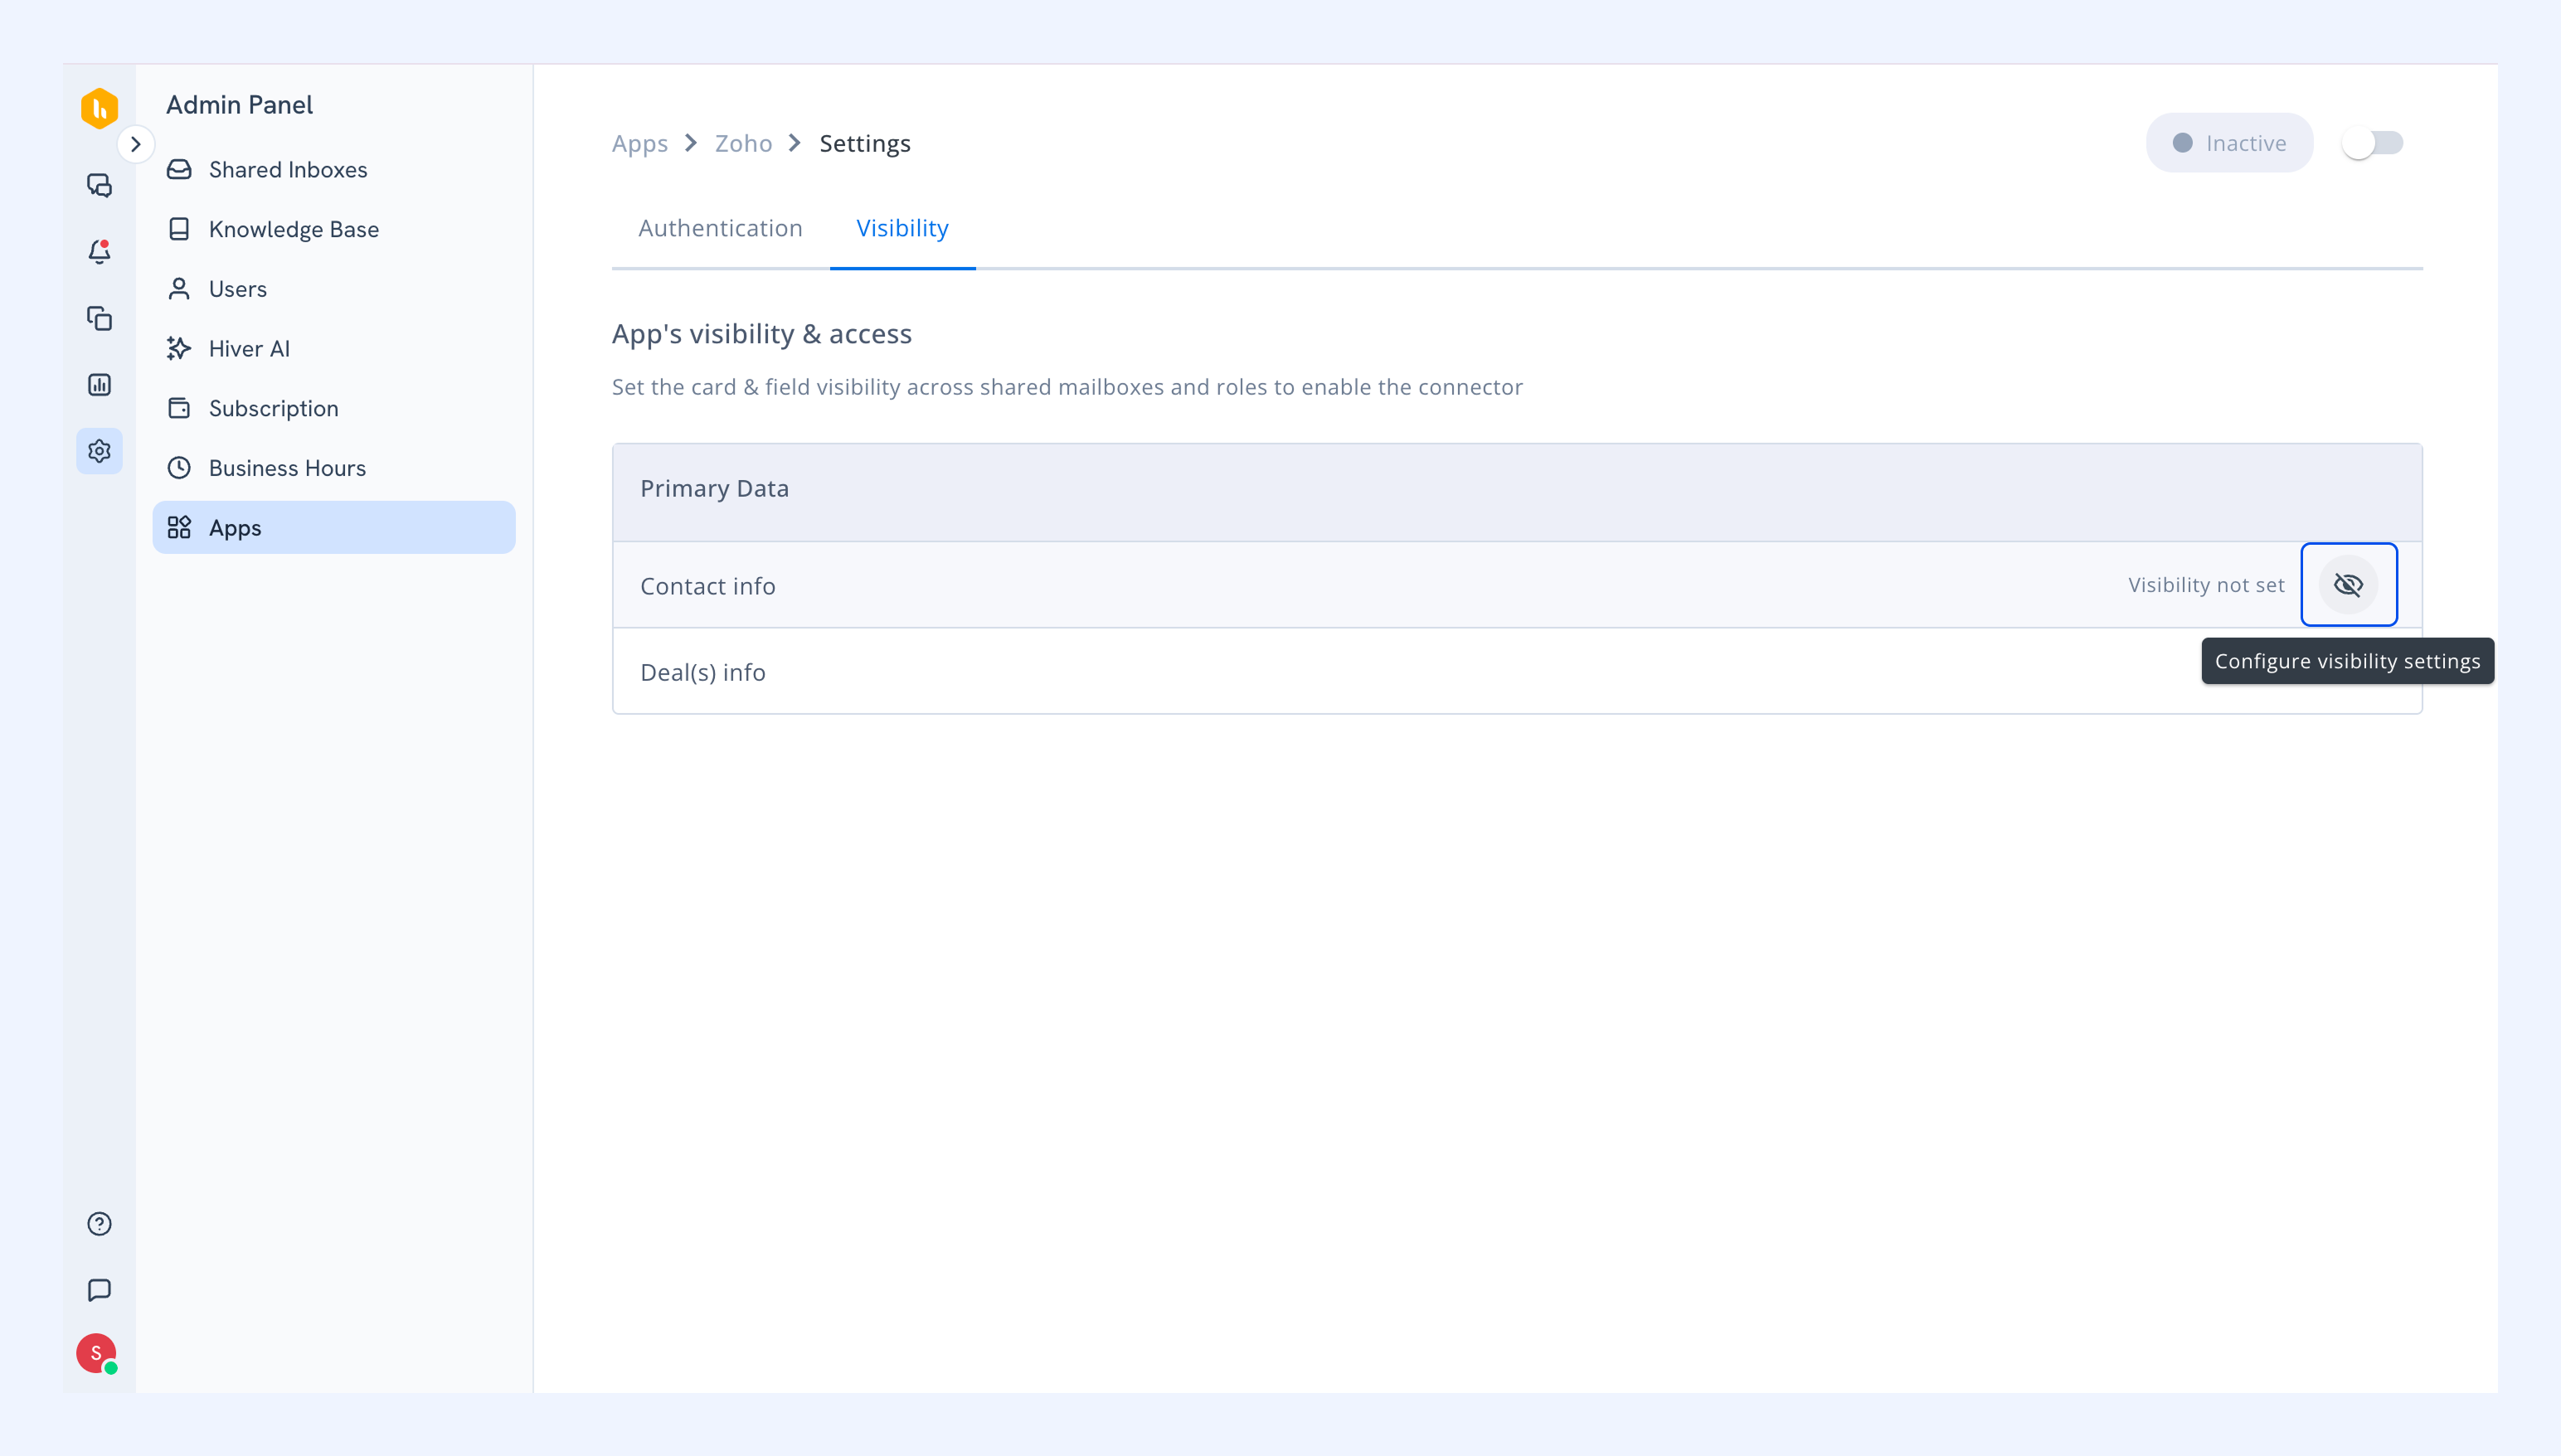Click the user avatar S icon
Viewport: 2561px width, 1456px height.
click(x=97, y=1353)
